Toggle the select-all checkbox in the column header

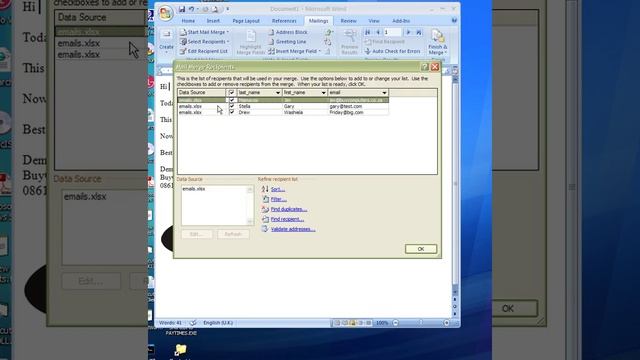pyautogui.click(x=232, y=93)
